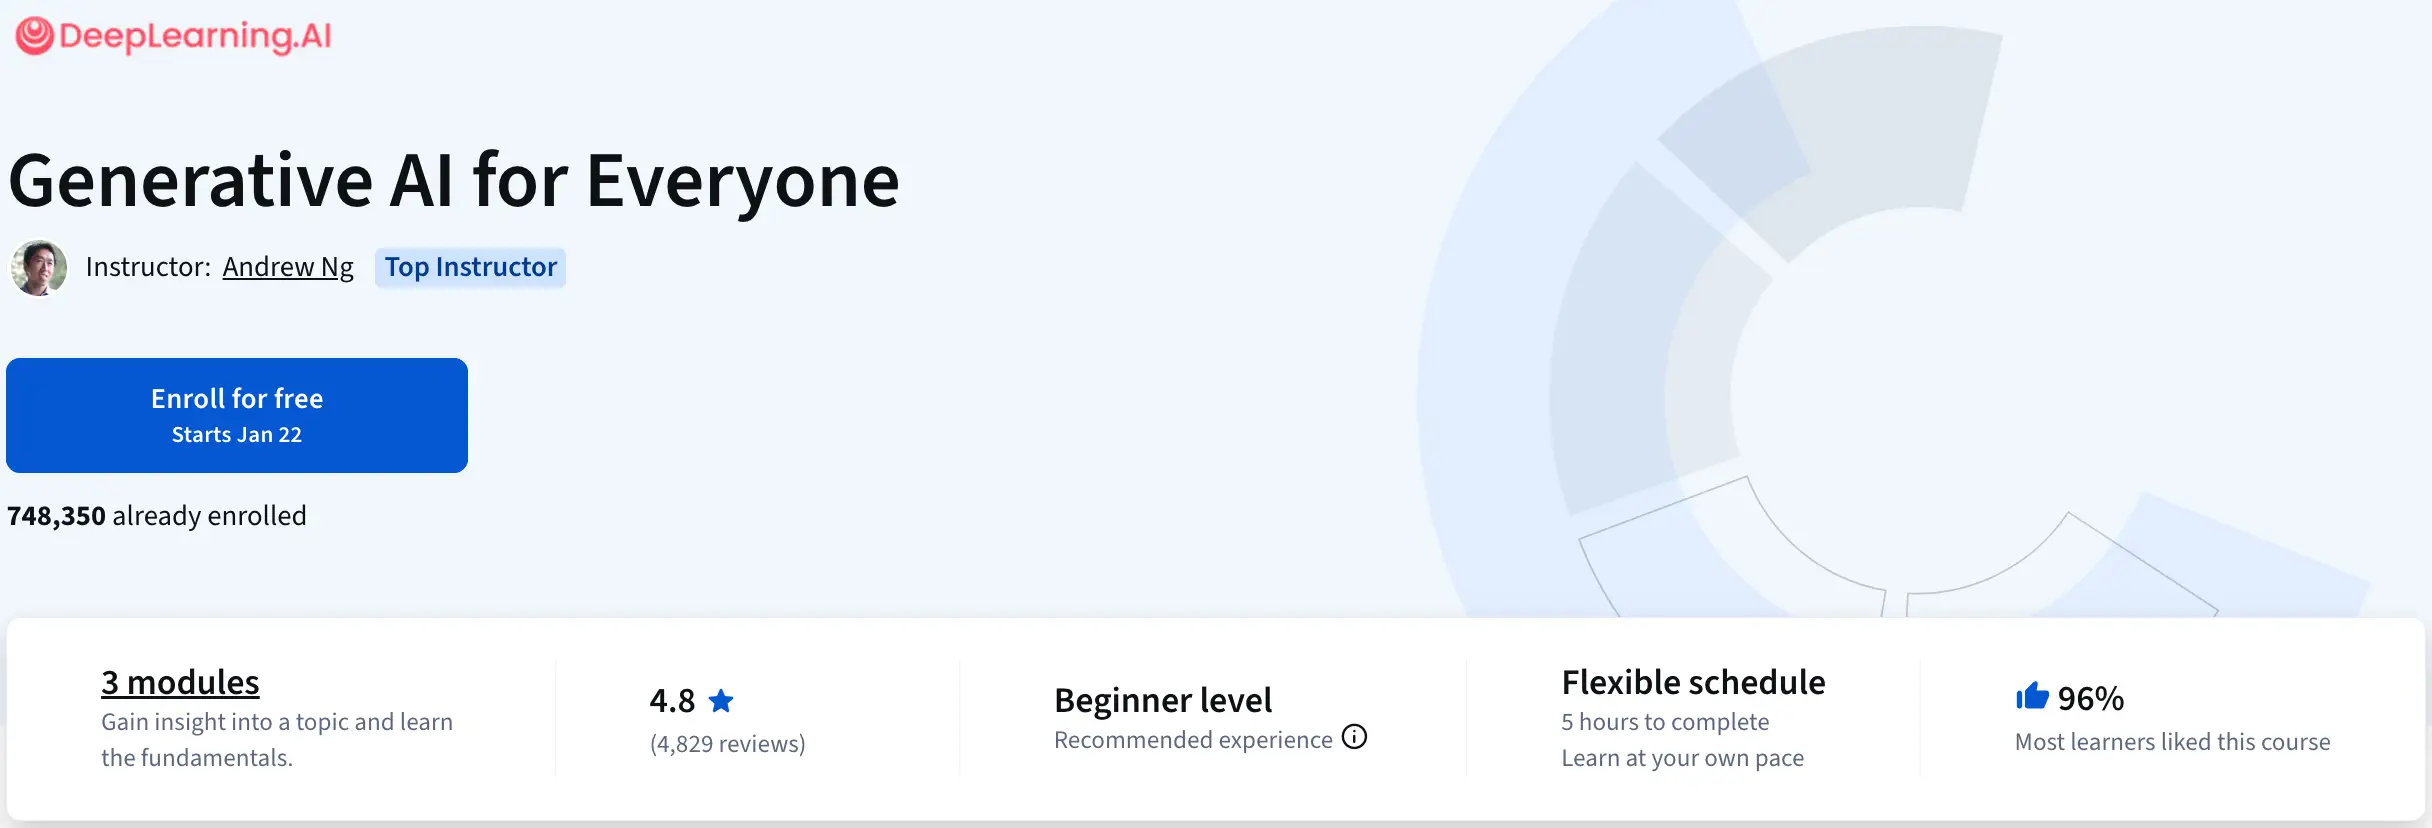Click the 4.8 rating value
The width and height of the screenshot is (2432, 828).
670,700
